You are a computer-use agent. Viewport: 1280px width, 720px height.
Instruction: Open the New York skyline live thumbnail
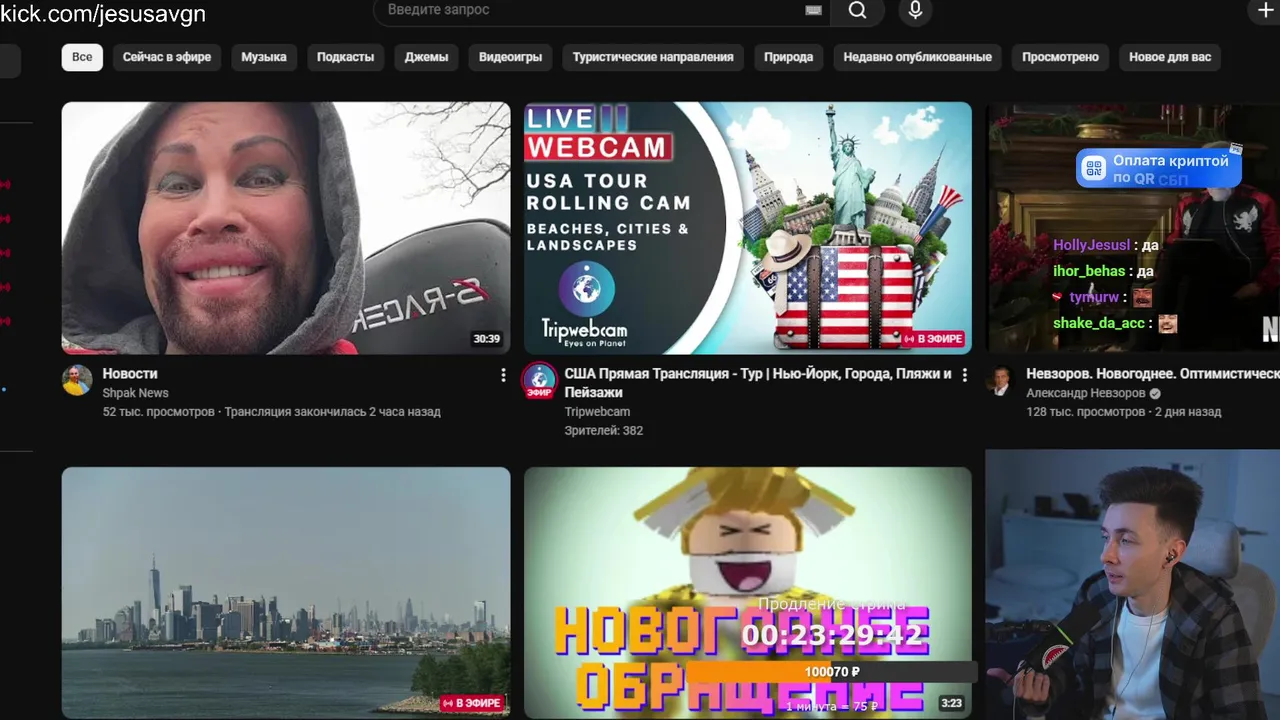pos(286,593)
